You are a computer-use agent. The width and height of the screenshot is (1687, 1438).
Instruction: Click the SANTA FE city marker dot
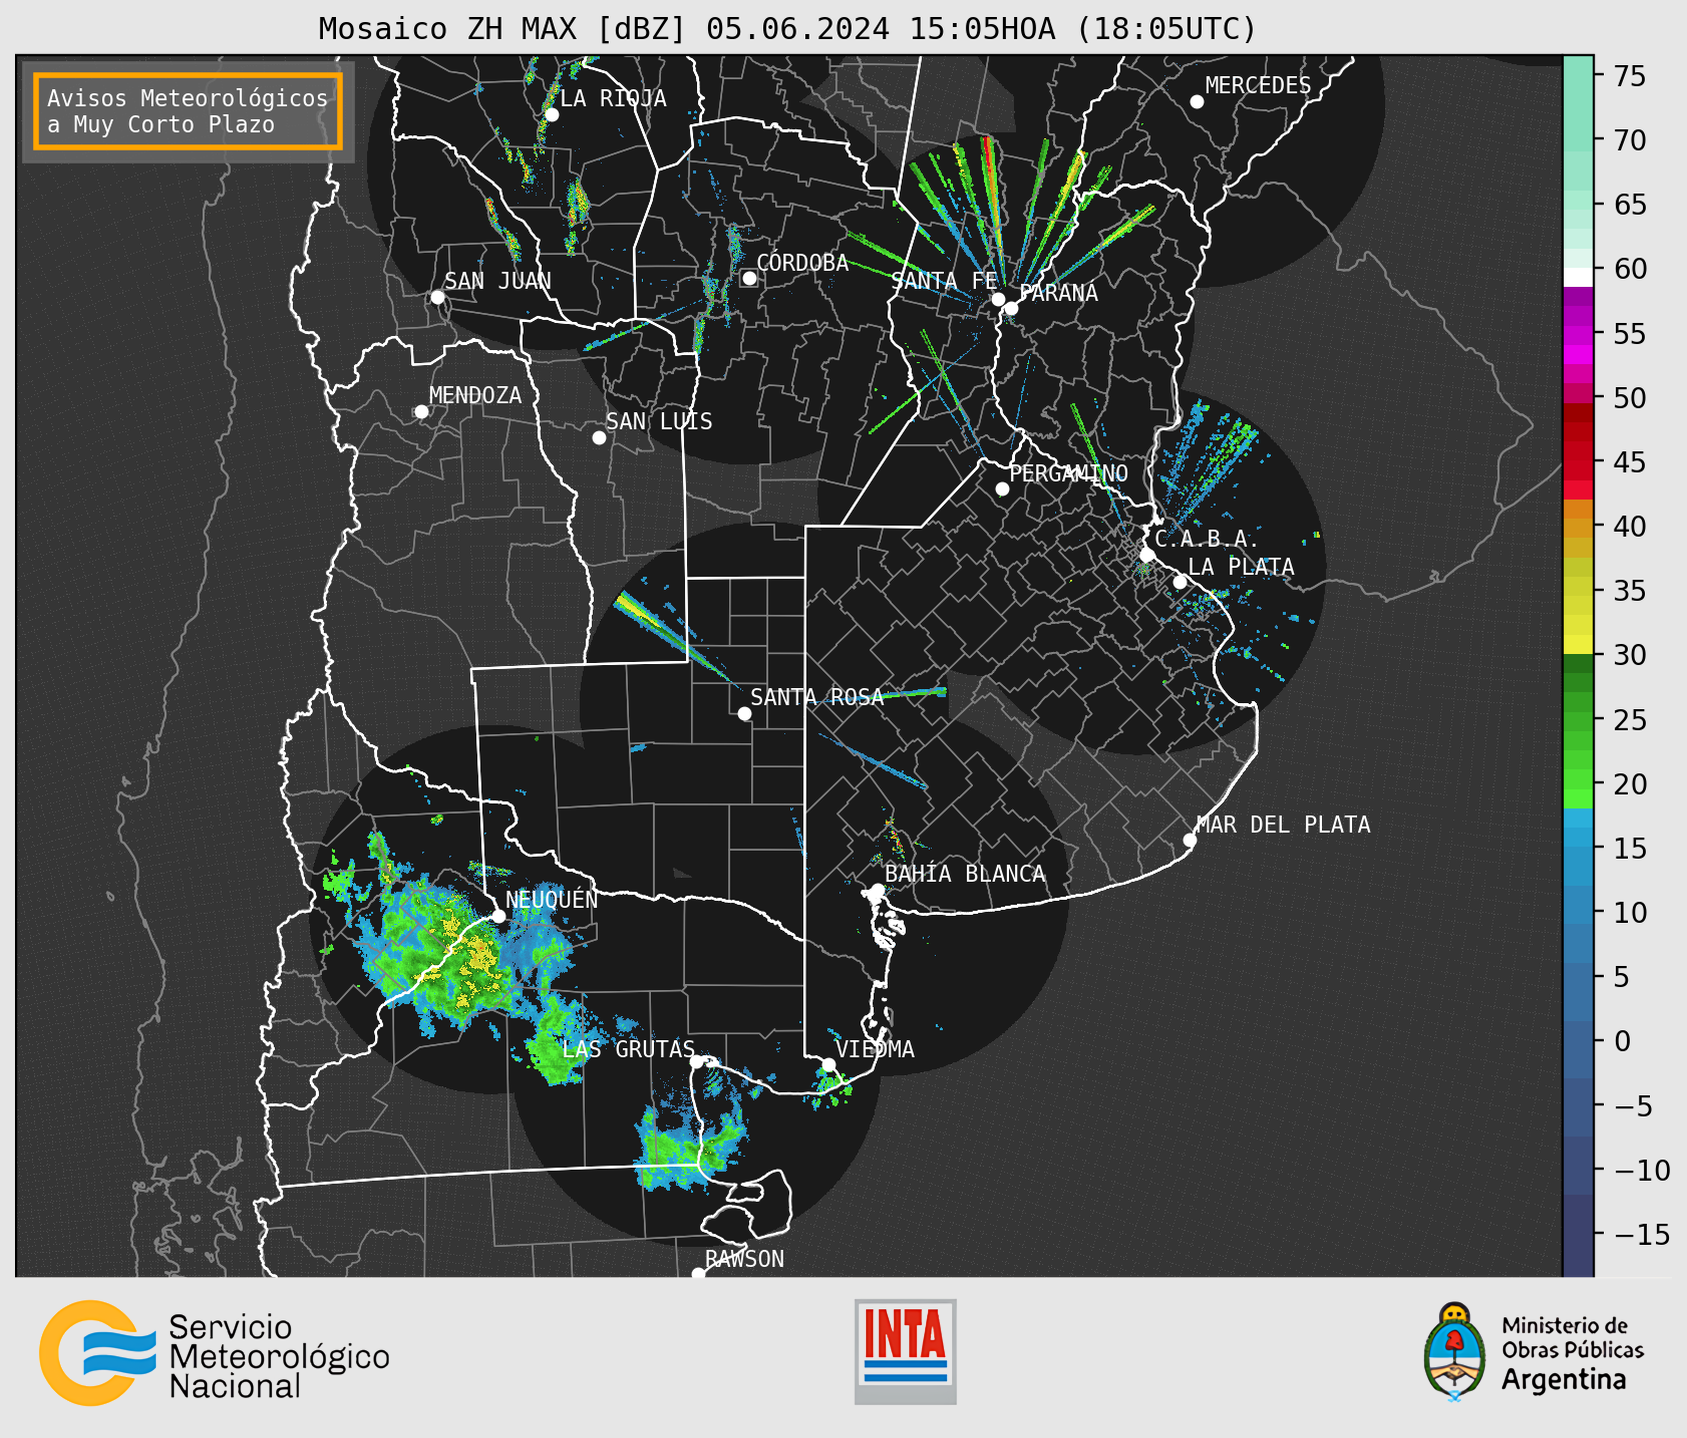pyautogui.click(x=998, y=299)
